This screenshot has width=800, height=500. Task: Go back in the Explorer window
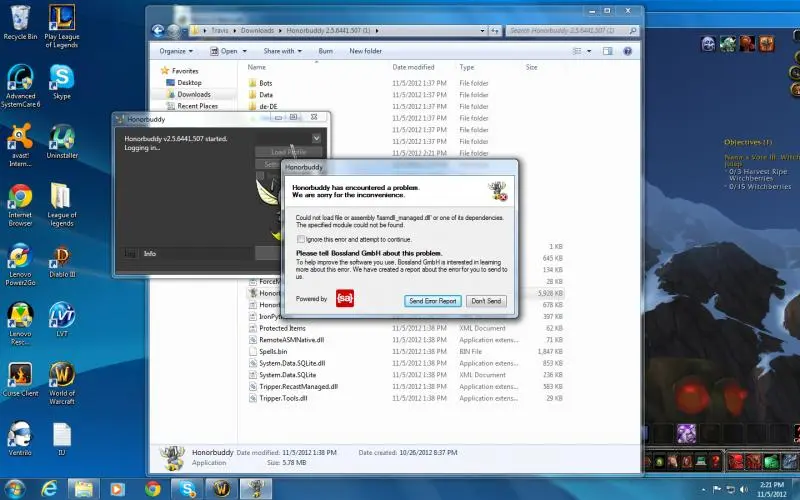(158, 31)
